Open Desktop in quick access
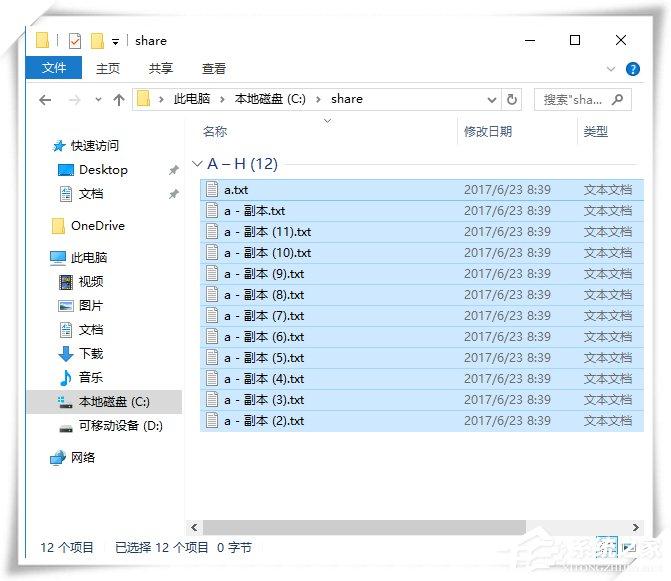671x581 pixels. (x=103, y=170)
